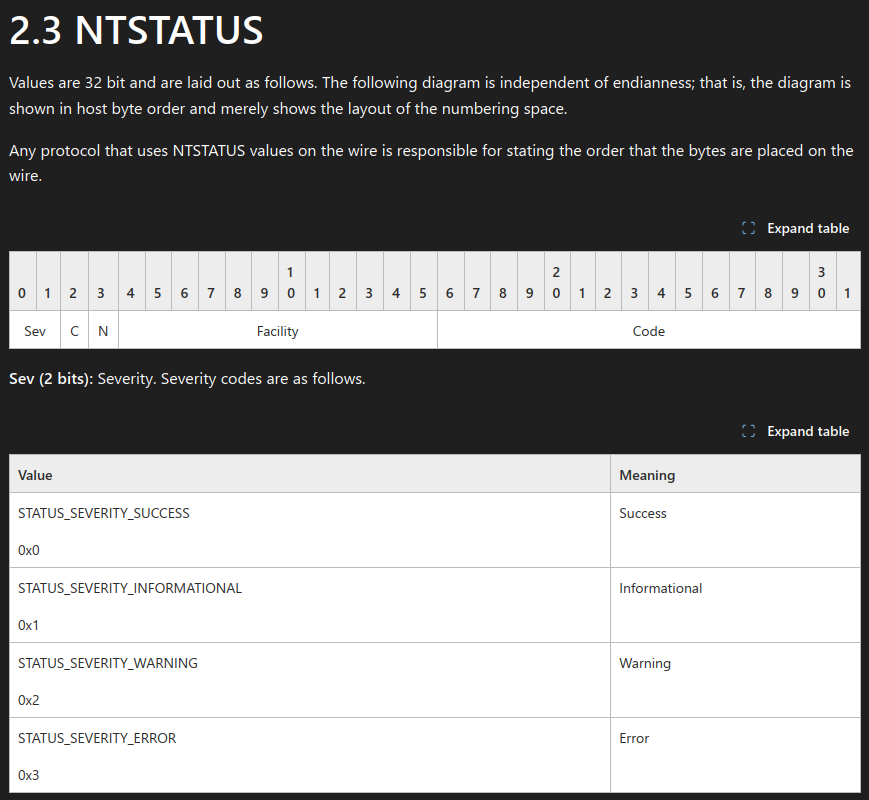Select STATUS_SEVERITY_SUCCESS text

pos(104,513)
